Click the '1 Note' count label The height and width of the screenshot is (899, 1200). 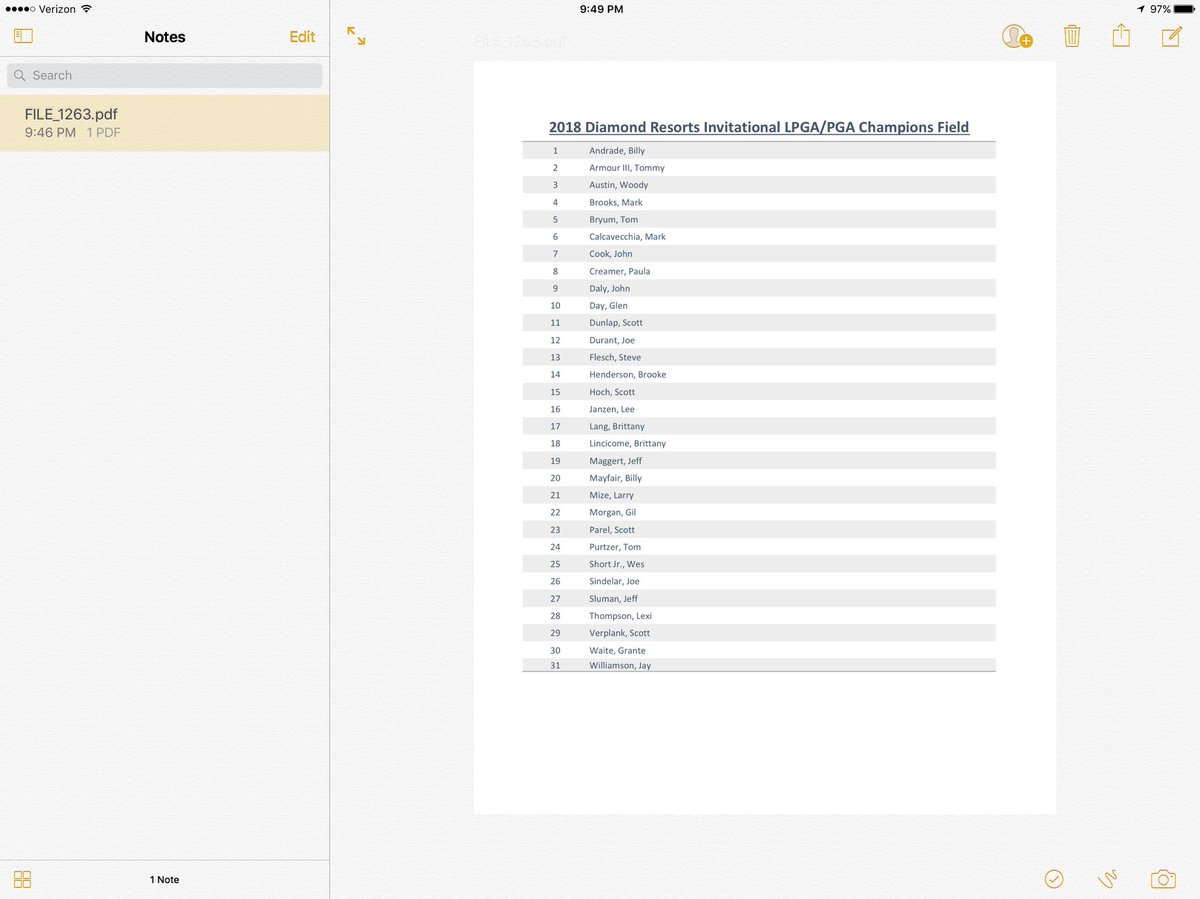click(x=165, y=880)
